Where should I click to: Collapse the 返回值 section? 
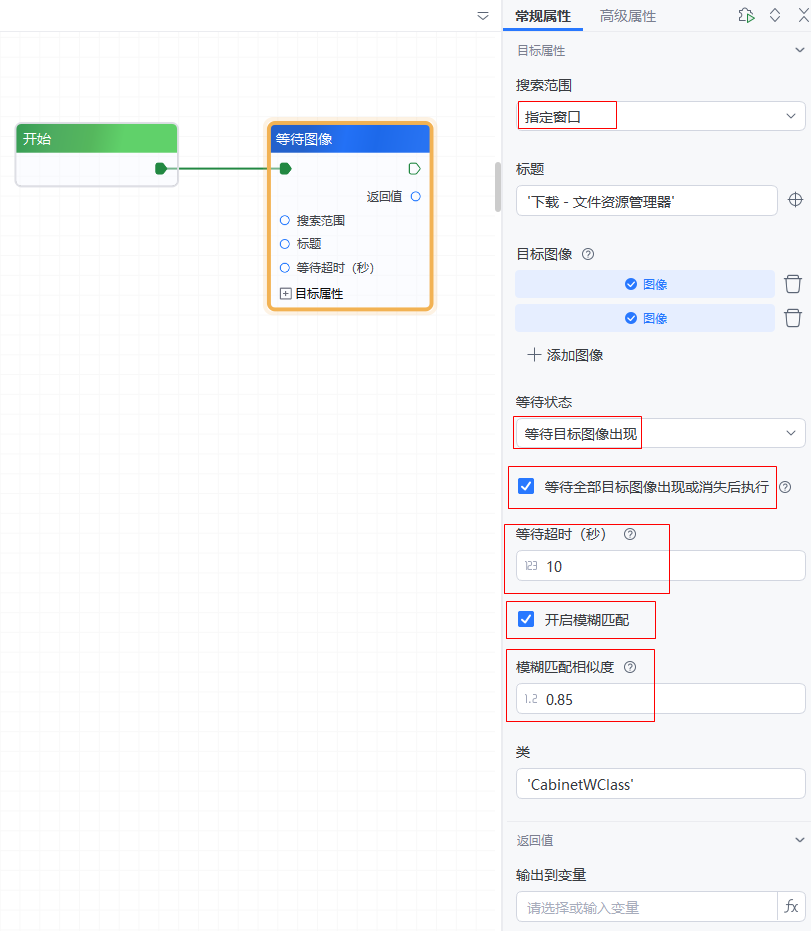(x=799, y=840)
